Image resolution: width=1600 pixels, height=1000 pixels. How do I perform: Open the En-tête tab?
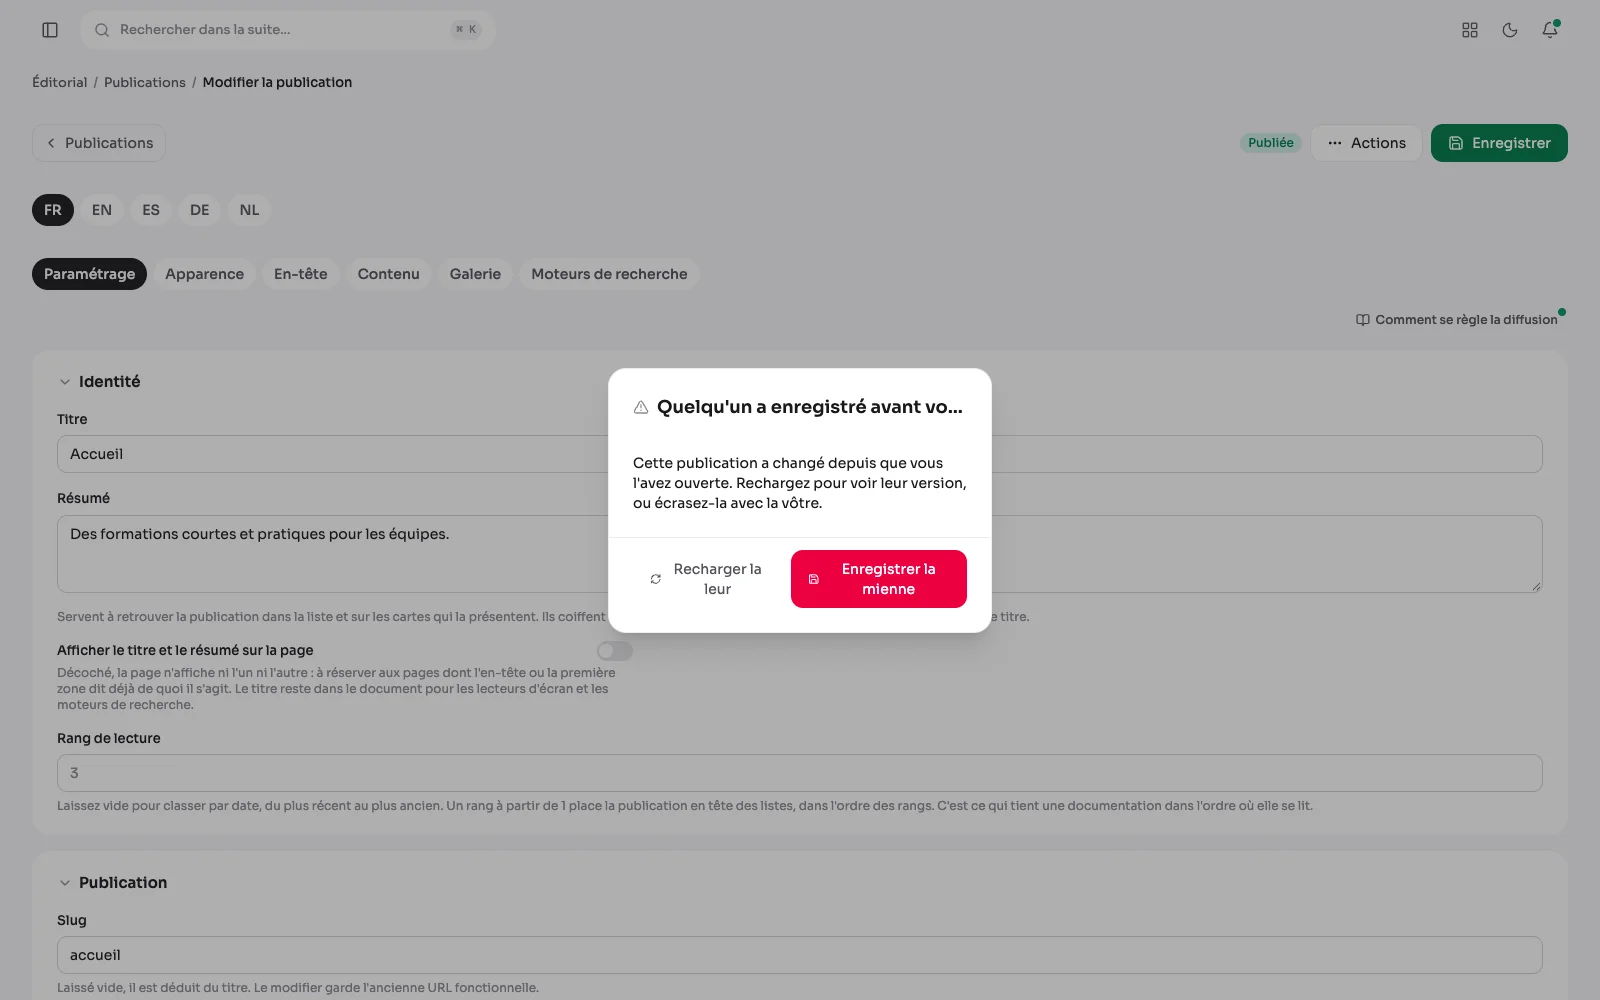pyautogui.click(x=301, y=274)
